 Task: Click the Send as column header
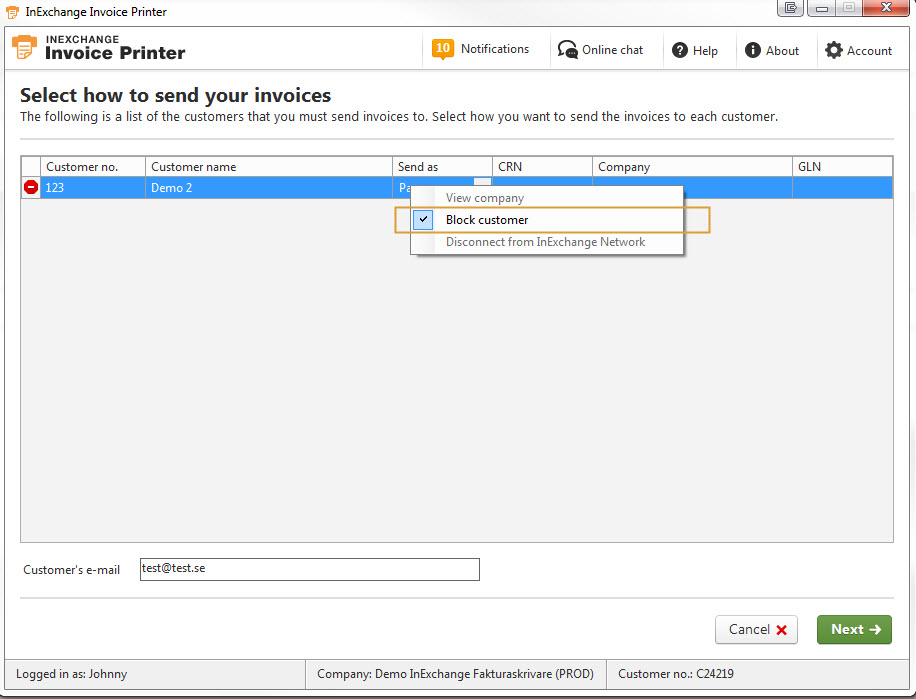(x=442, y=167)
